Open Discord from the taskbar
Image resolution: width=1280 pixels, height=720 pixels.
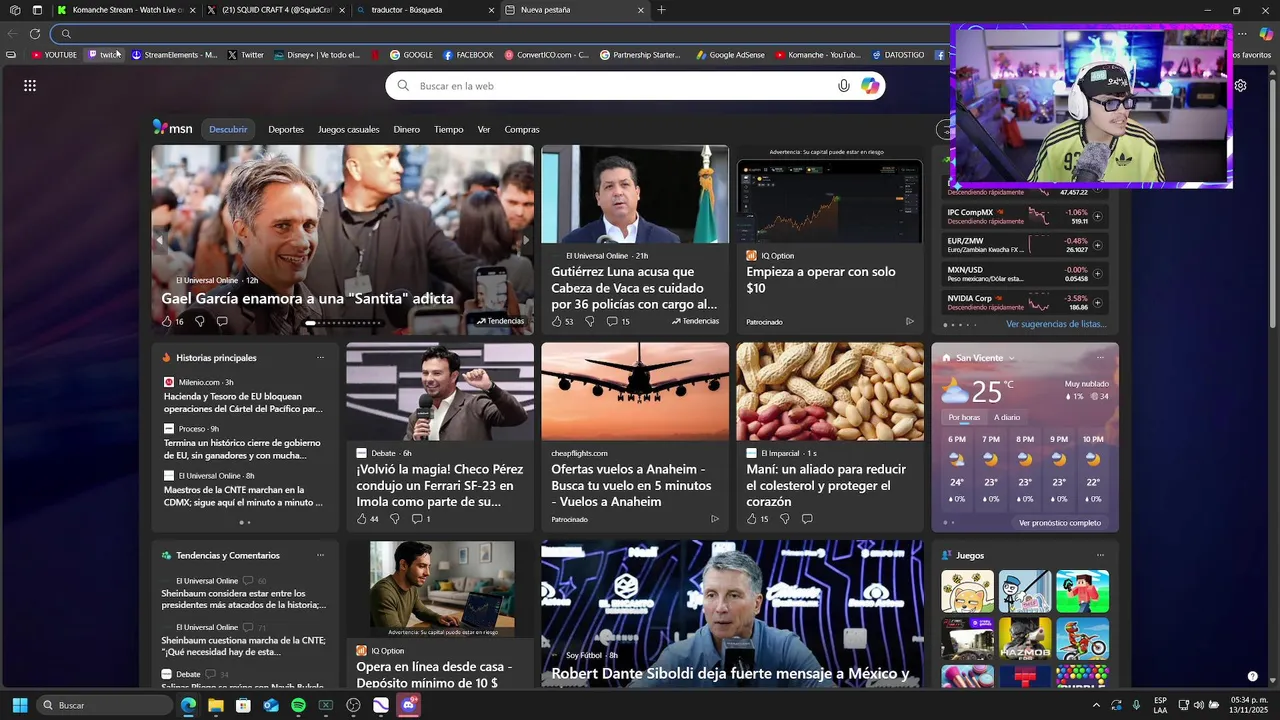click(x=408, y=705)
